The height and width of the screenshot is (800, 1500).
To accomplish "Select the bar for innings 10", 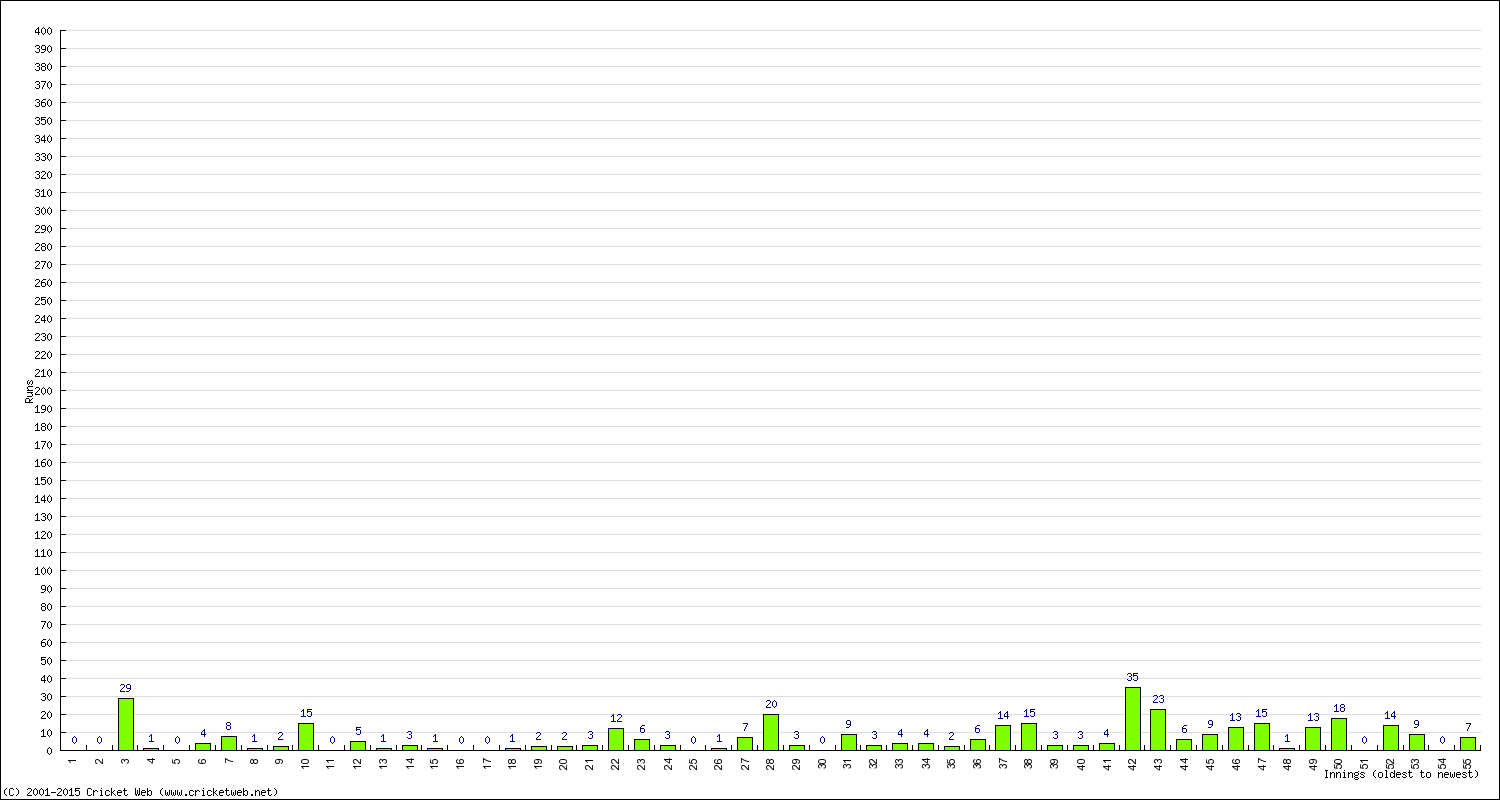I will click(x=306, y=736).
